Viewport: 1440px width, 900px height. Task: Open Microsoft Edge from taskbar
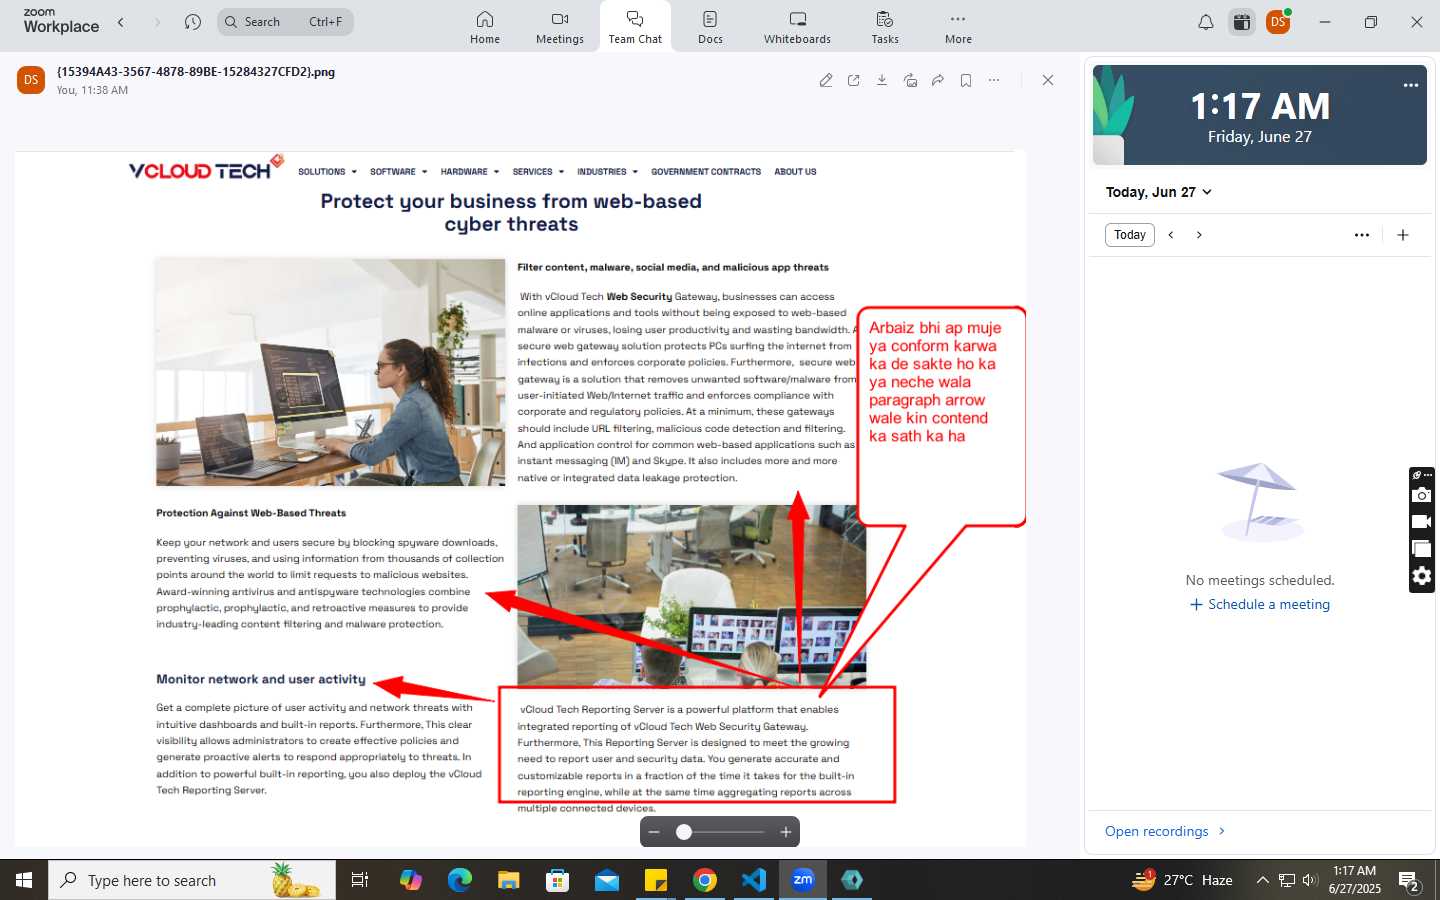coord(460,880)
